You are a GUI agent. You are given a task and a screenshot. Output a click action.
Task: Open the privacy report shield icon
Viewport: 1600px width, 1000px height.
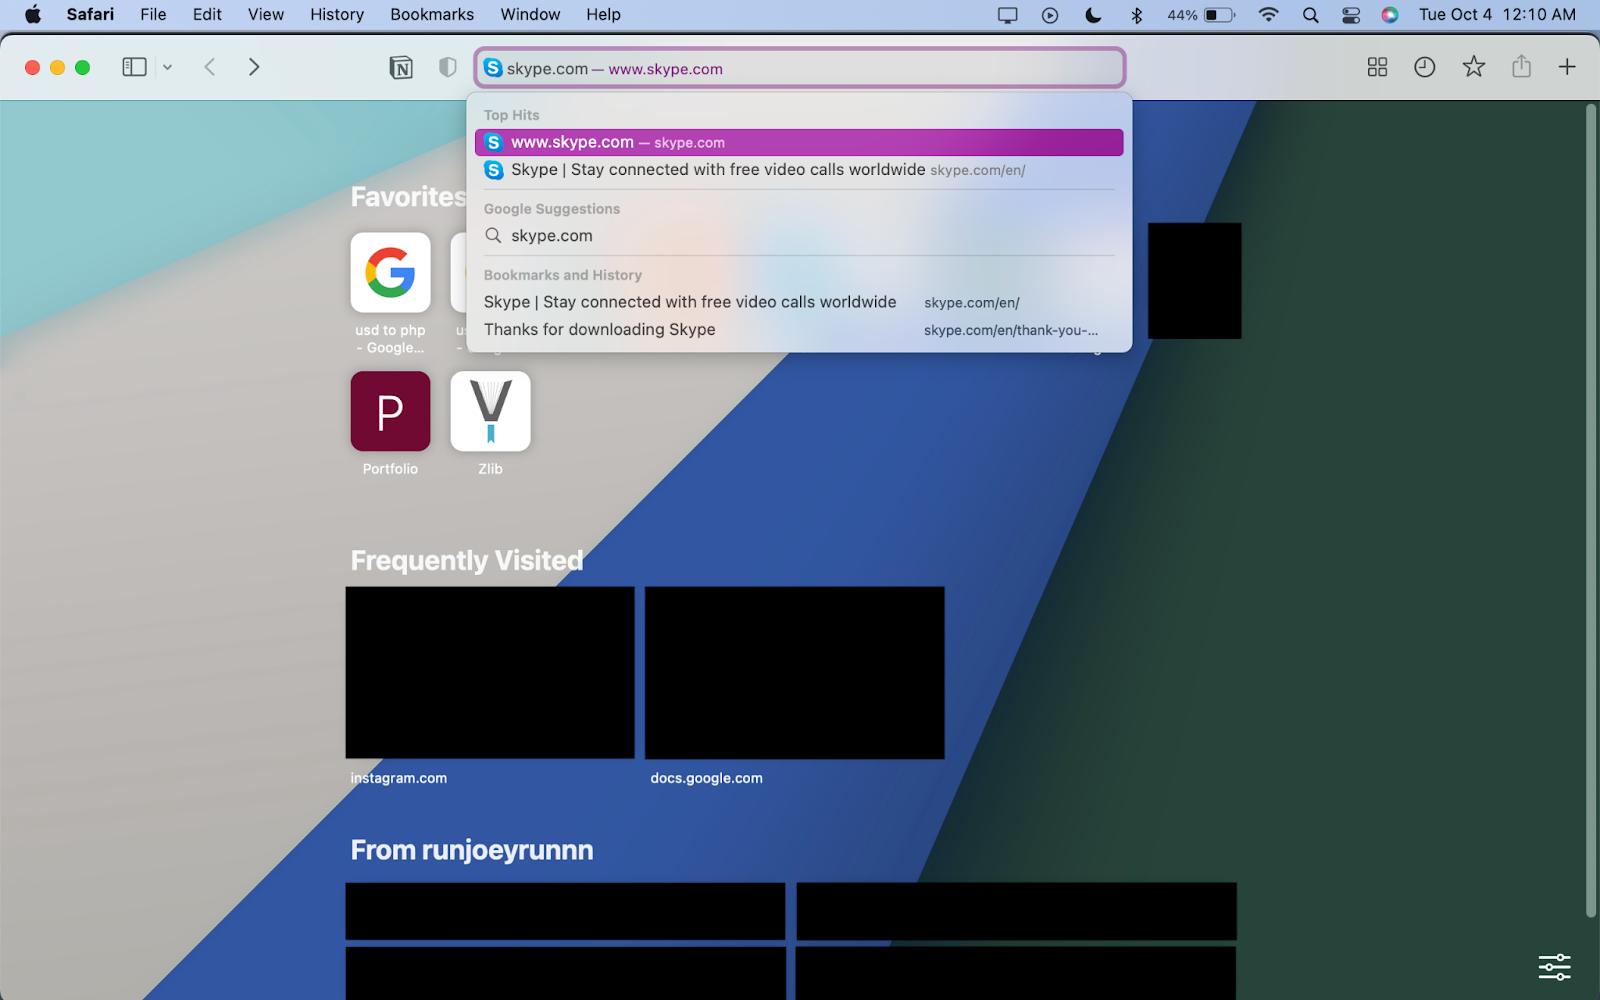(x=448, y=67)
